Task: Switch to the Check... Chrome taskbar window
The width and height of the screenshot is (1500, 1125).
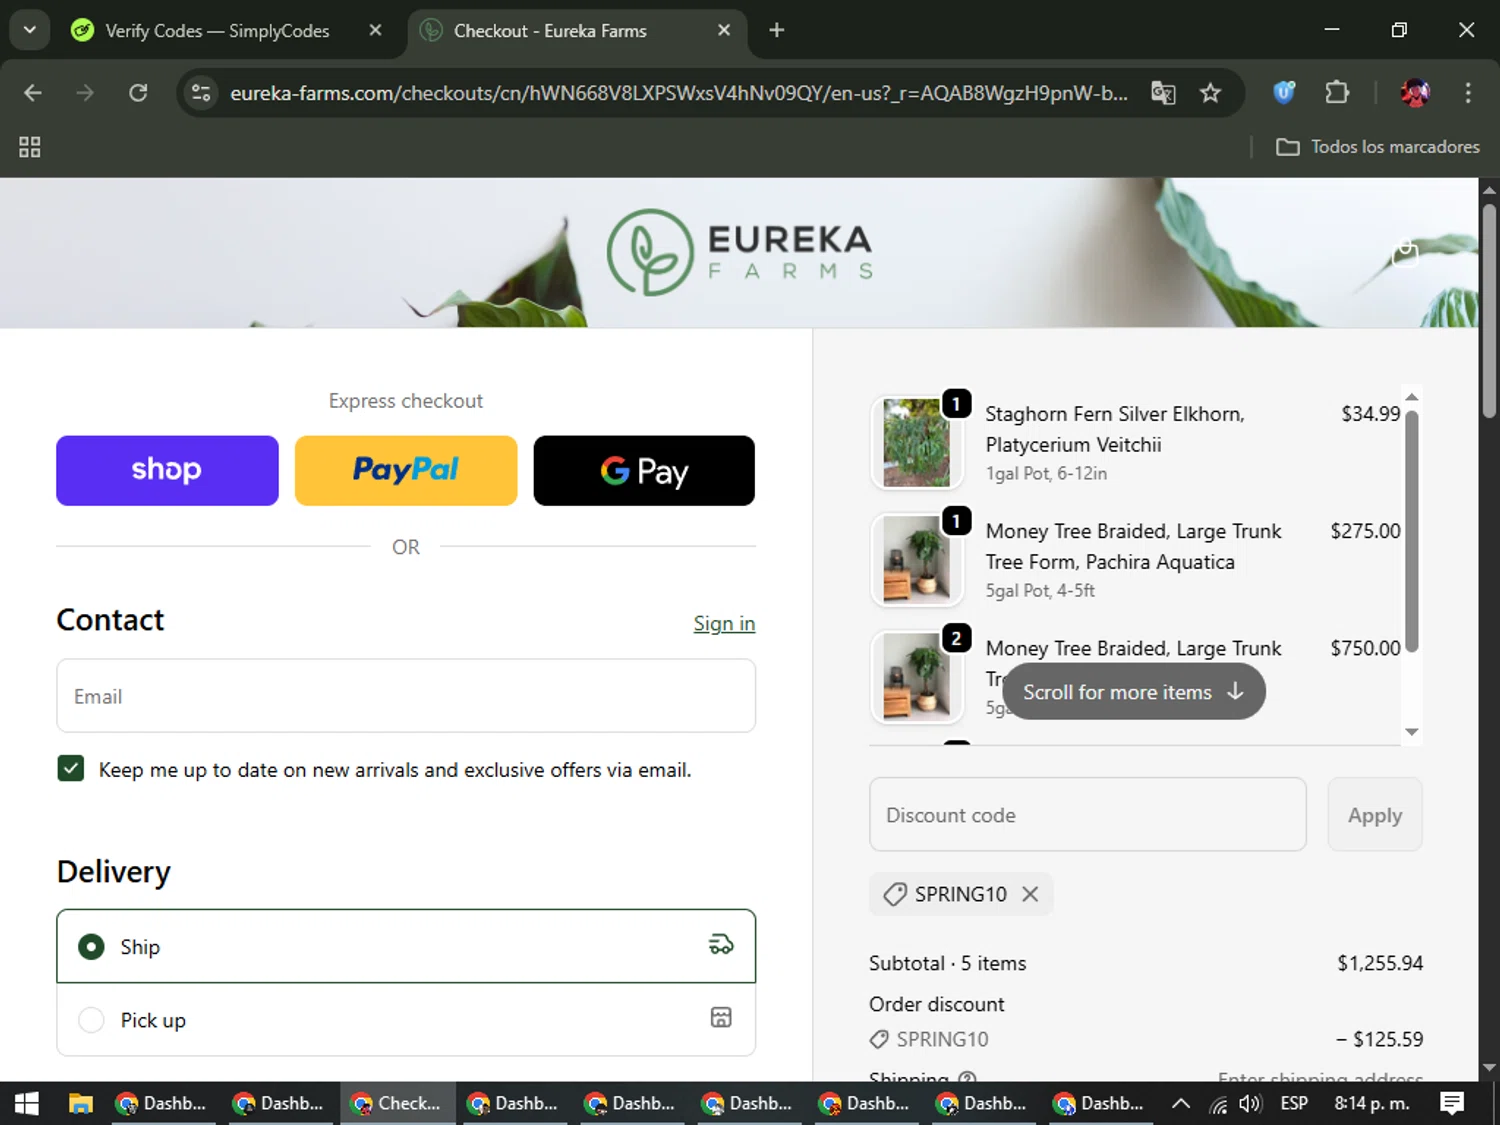Action: [398, 1103]
